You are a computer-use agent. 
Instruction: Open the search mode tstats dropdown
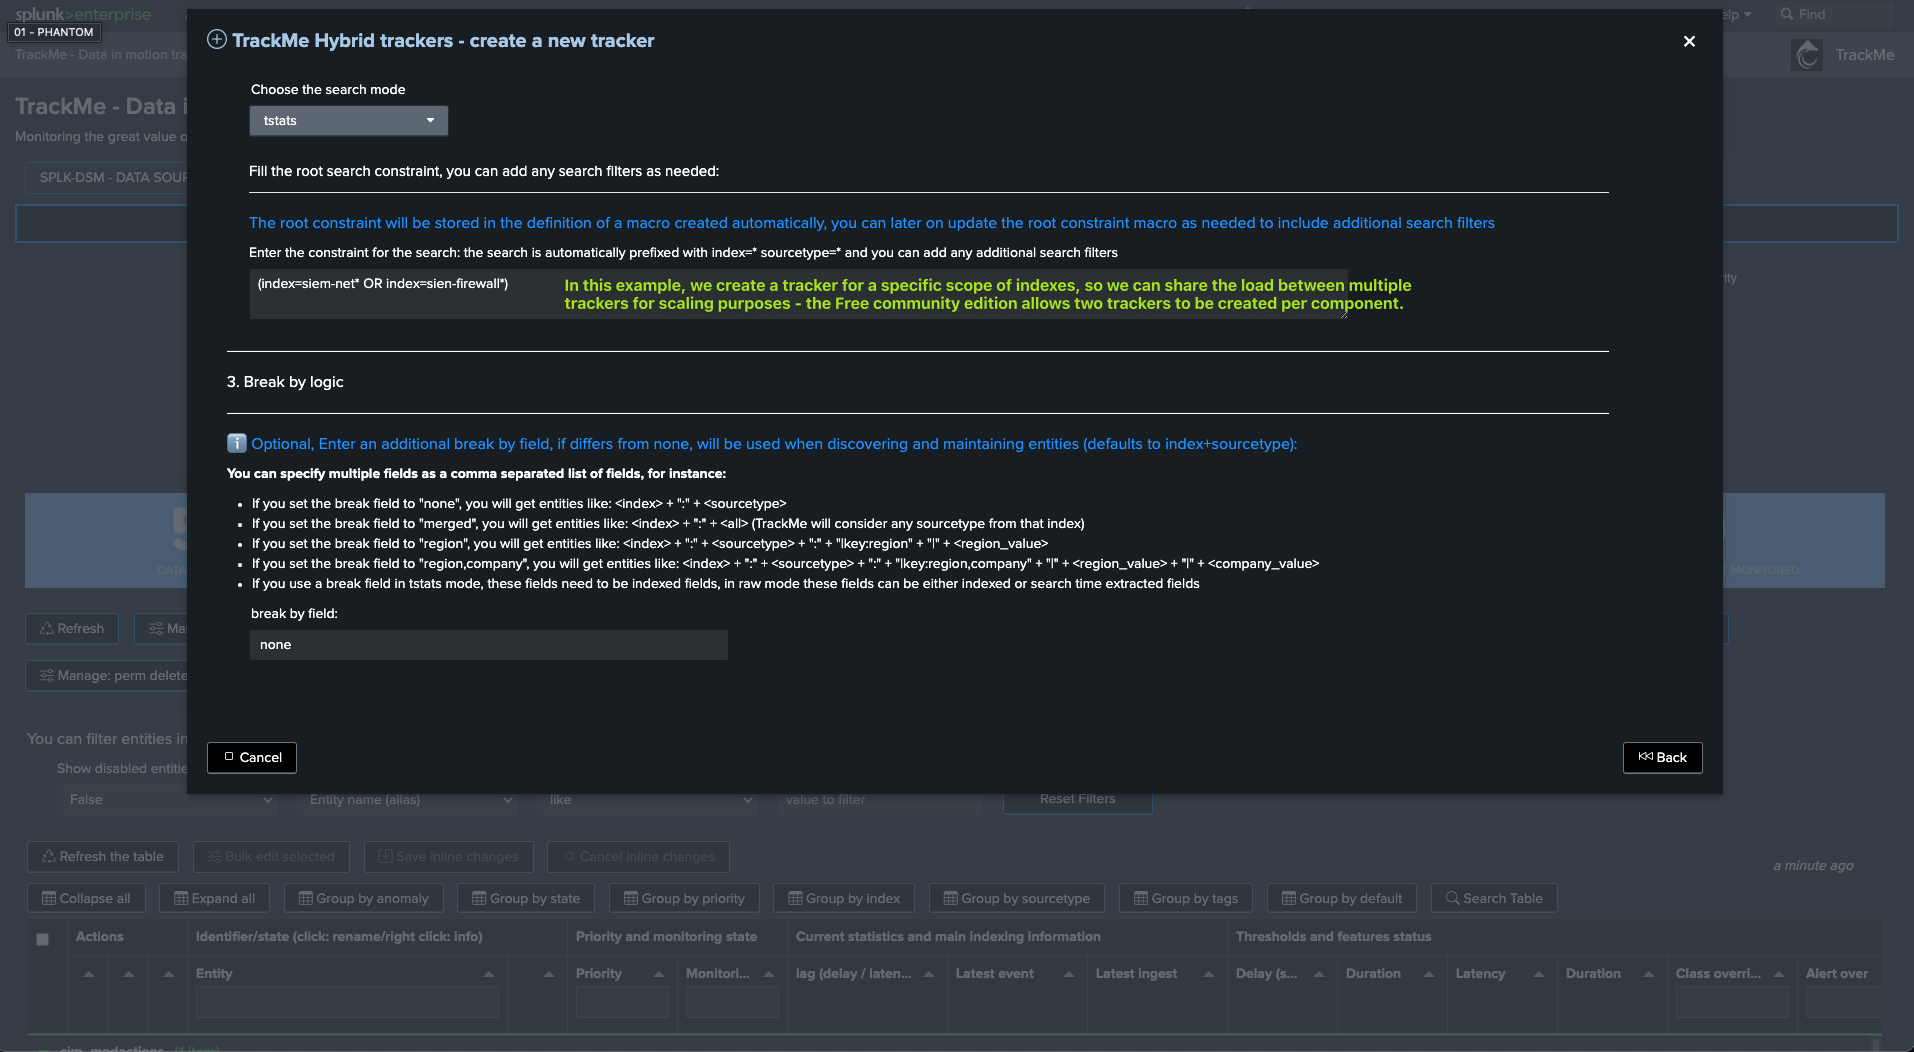pyautogui.click(x=348, y=121)
